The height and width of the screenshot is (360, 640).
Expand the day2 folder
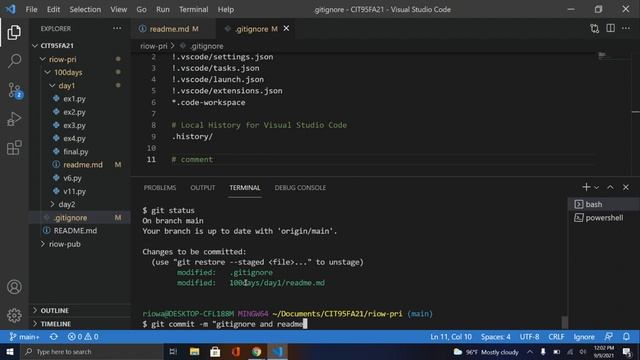click(x=67, y=204)
